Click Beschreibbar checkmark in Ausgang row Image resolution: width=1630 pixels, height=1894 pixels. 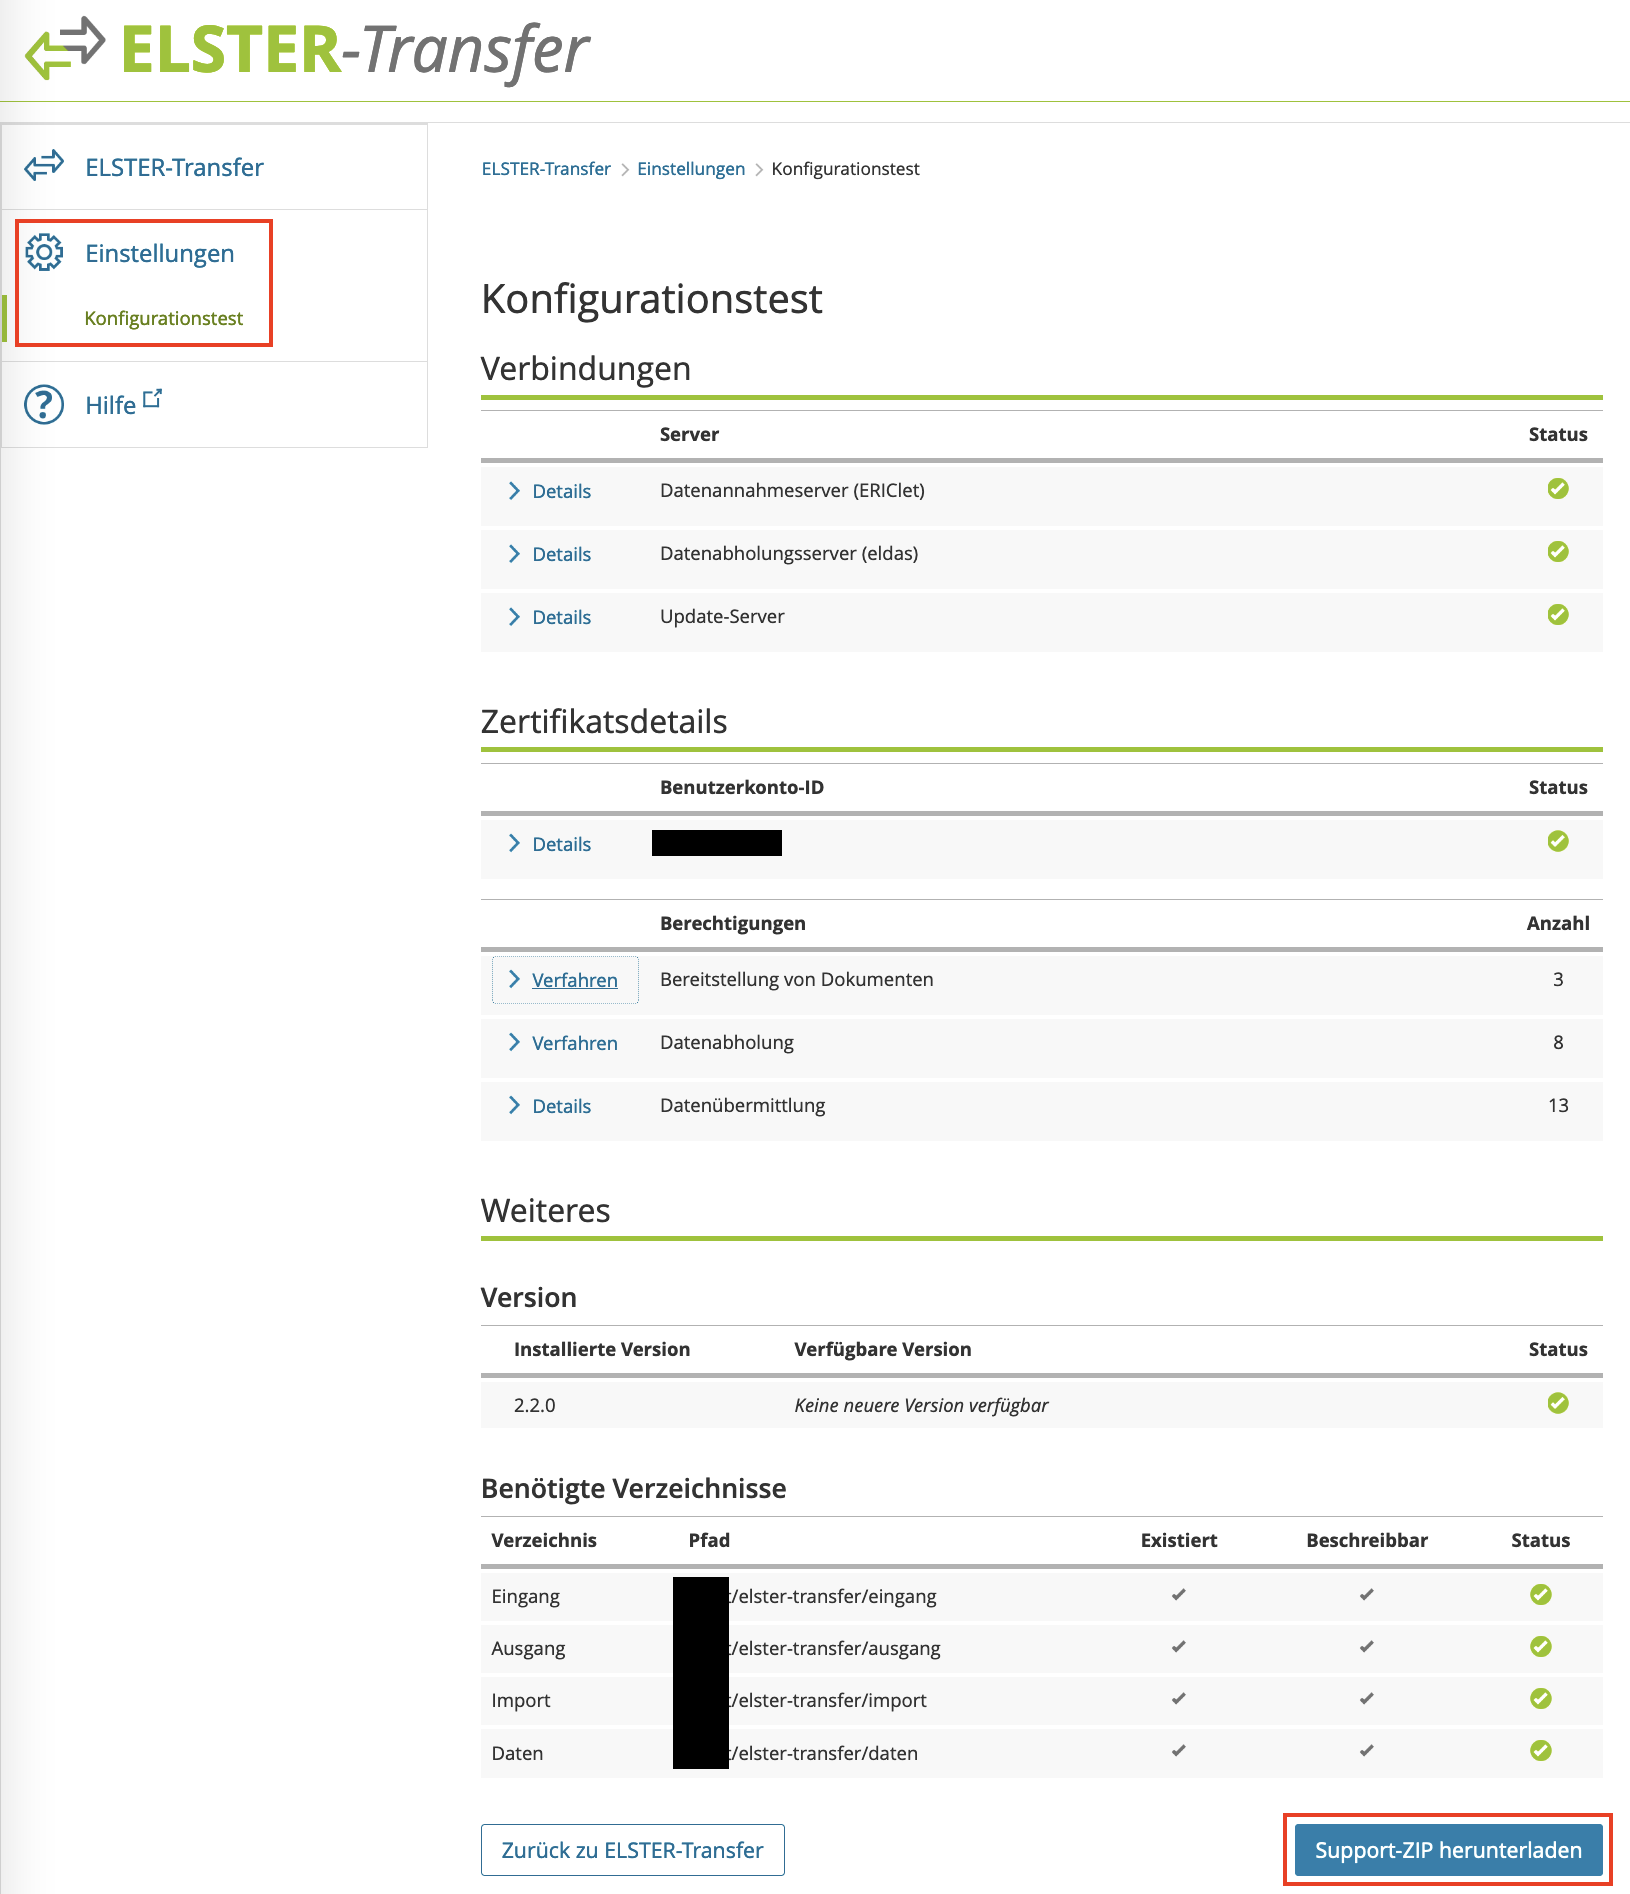(x=1366, y=1647)
